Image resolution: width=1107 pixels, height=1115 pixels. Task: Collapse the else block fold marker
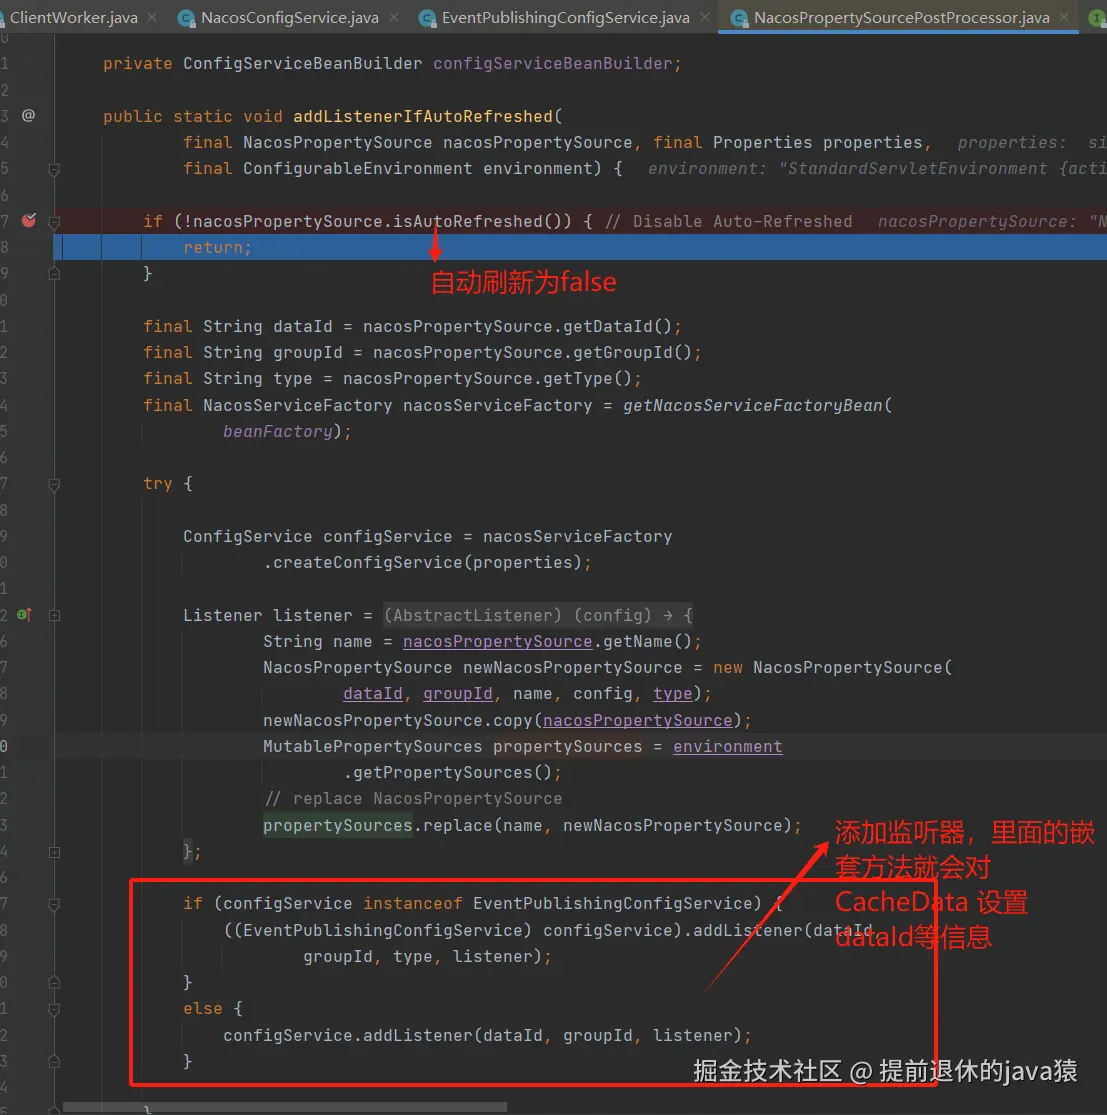coord(54,1009)
